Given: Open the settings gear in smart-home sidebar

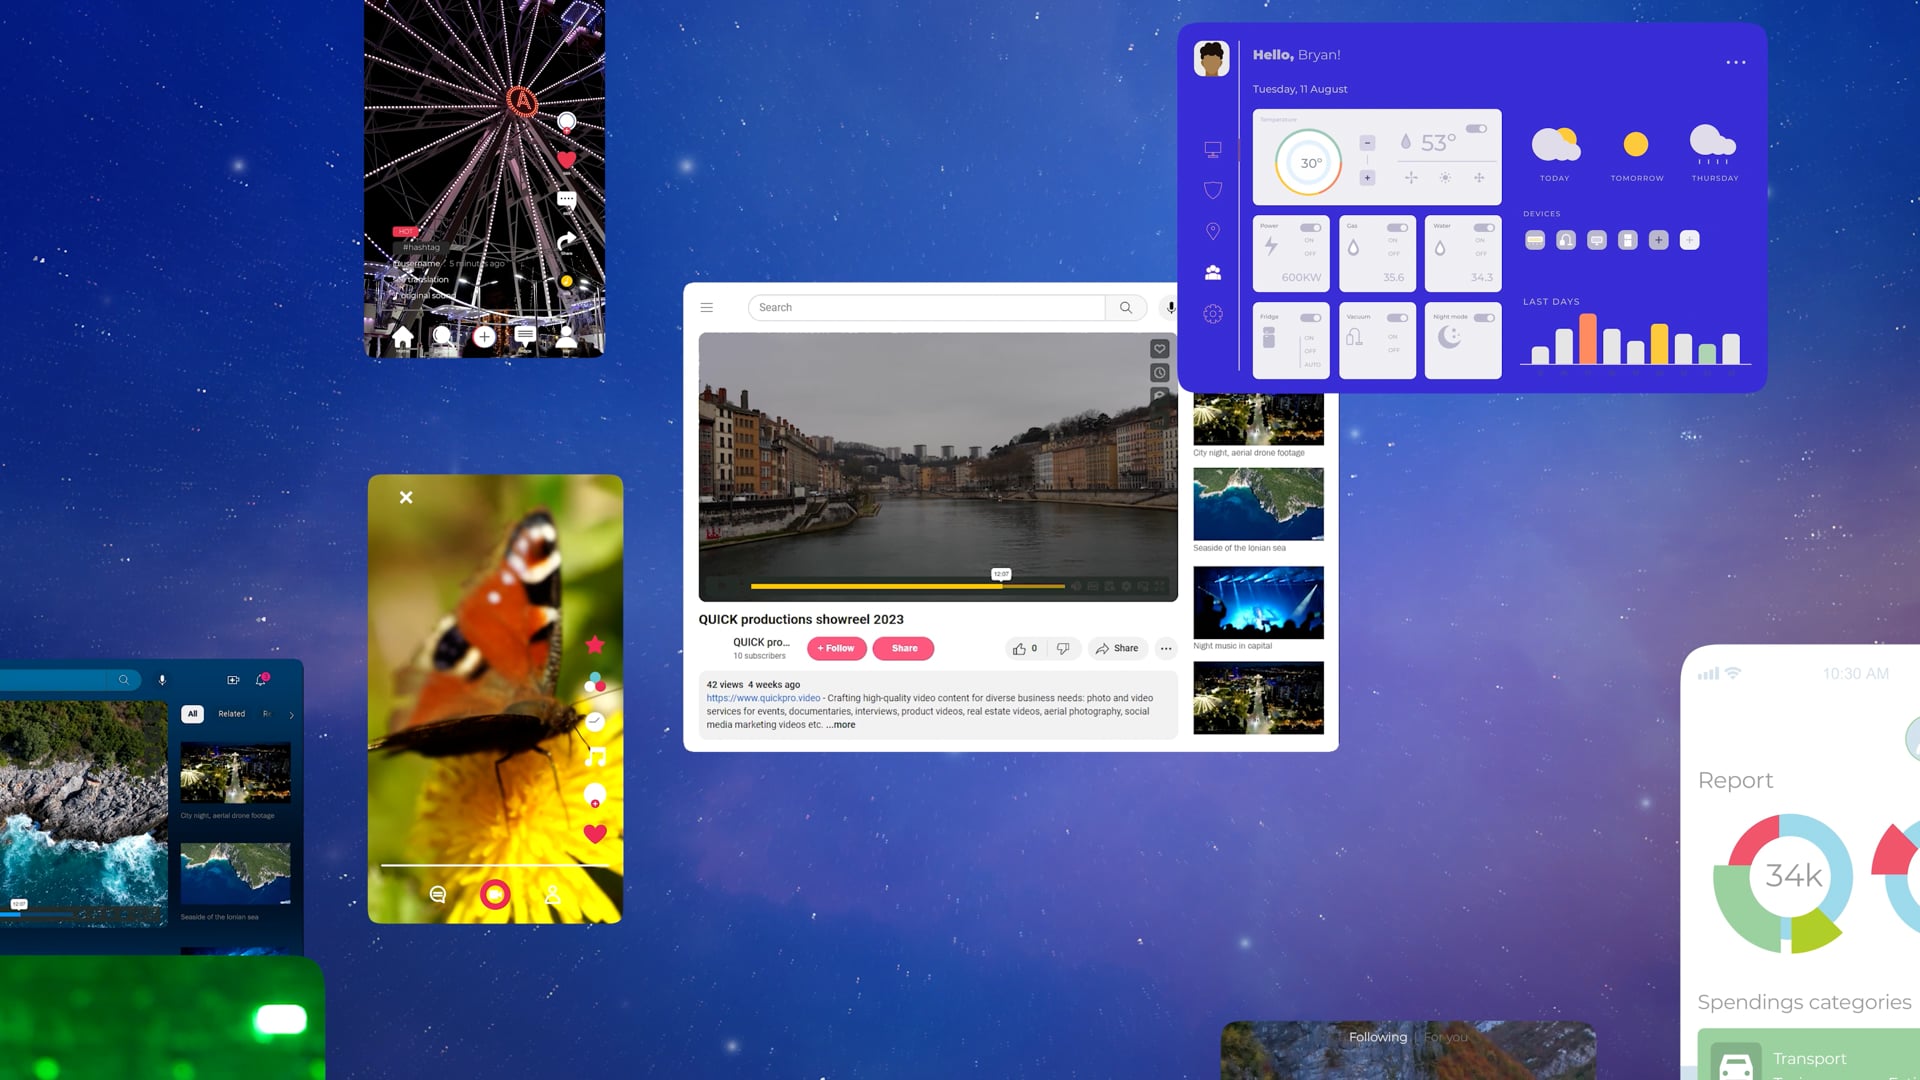Looking at the screenshot, I should tap(1212, 314).
